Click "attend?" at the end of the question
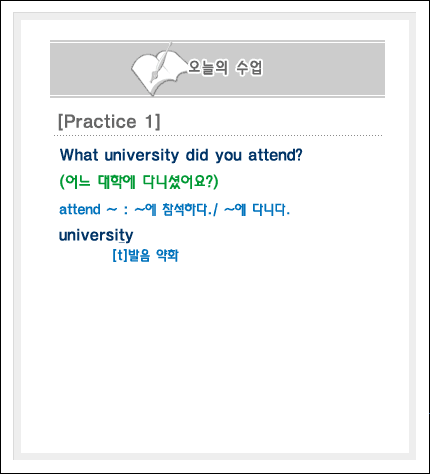Screen dimensions: 430x474 point(275,155)
